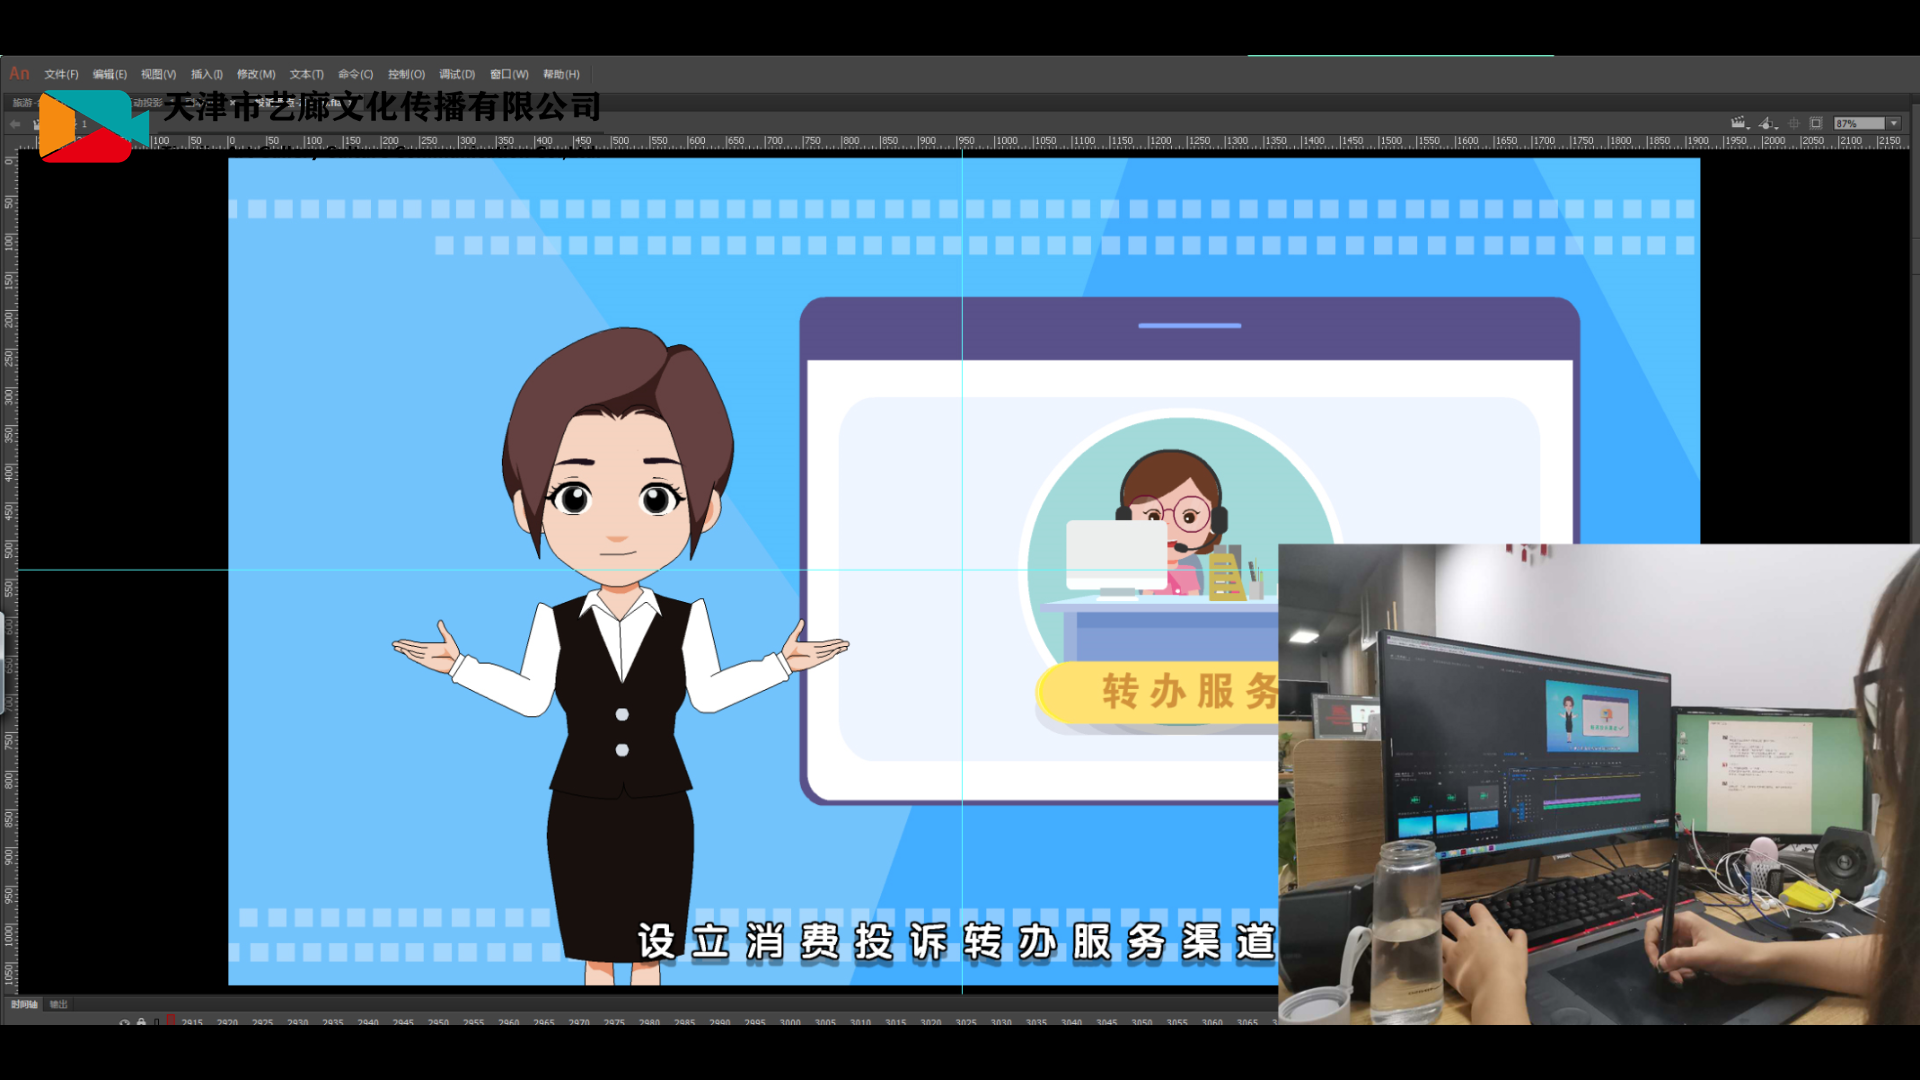Screen dimensions: 1920x1080
Task: Open the 文件(F) File menu
Action: [61, 74]
